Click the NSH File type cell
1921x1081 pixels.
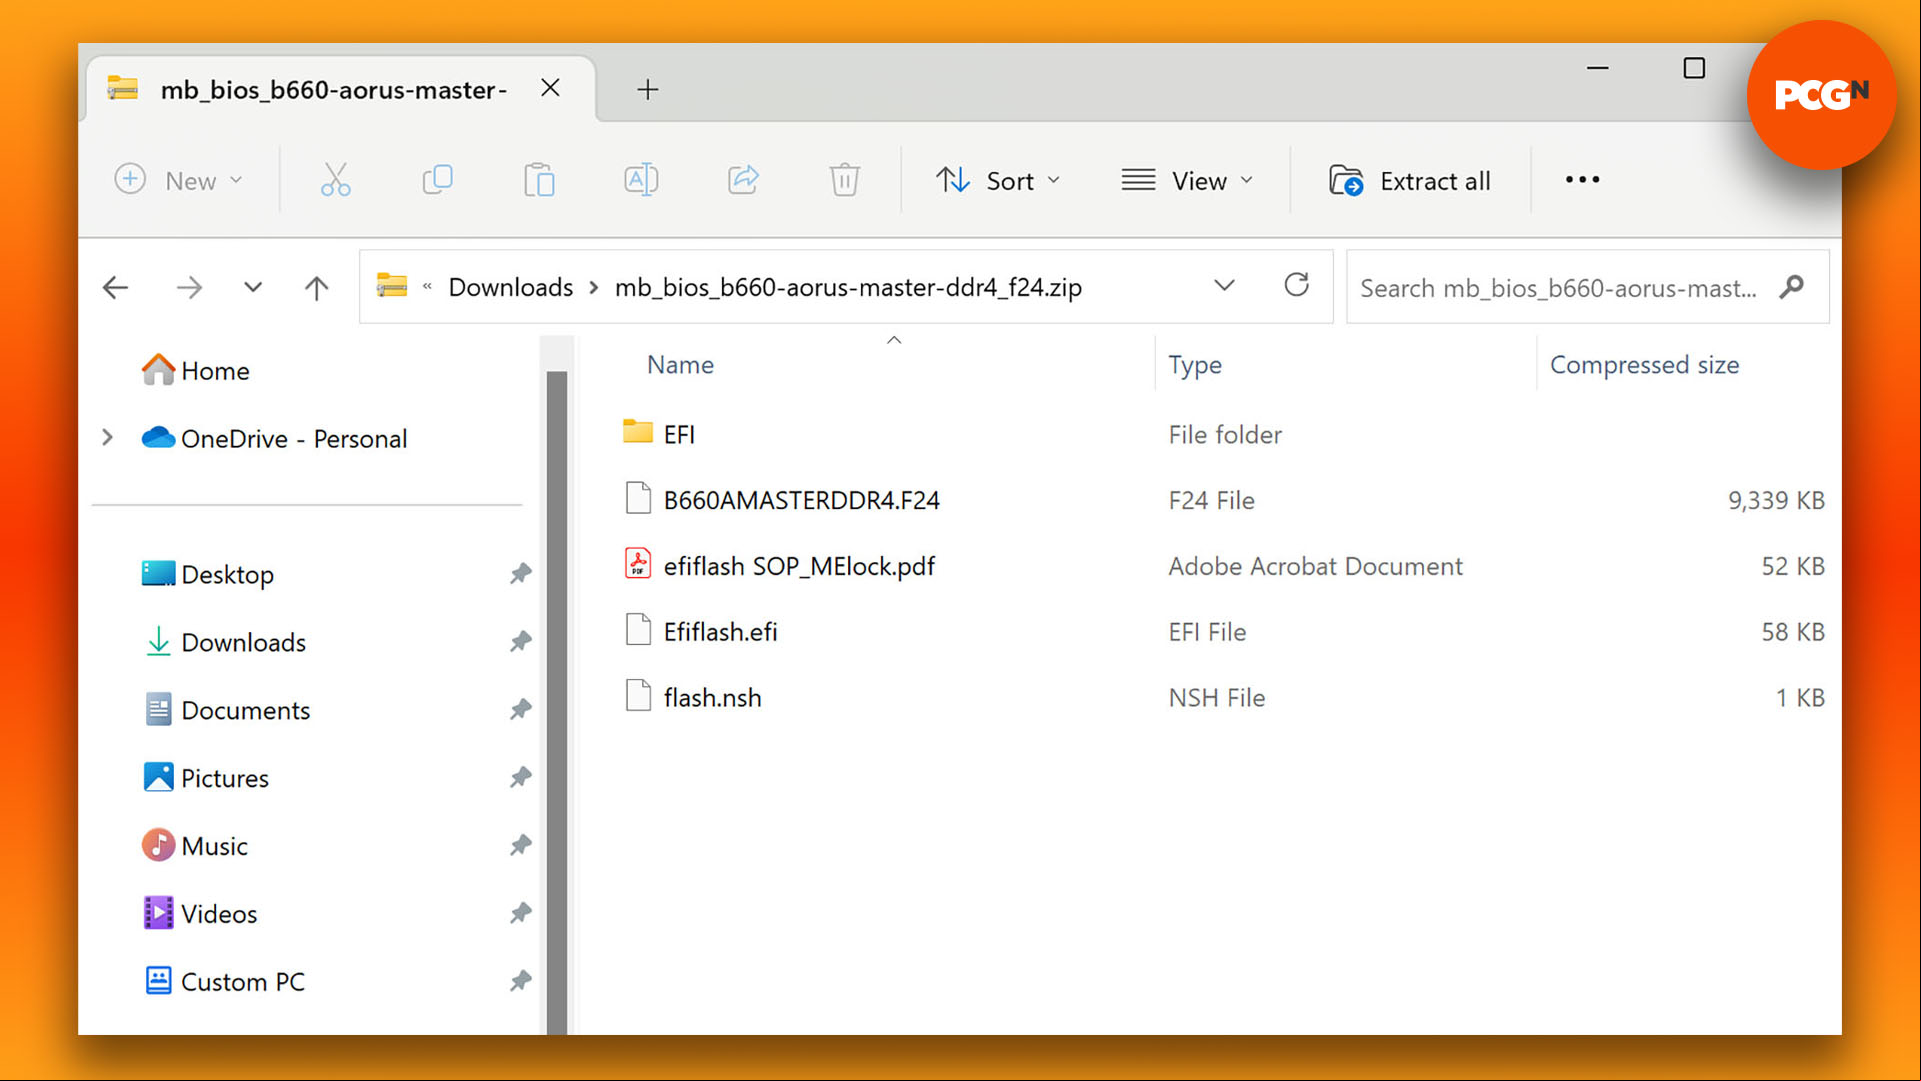coord(1216,698)
